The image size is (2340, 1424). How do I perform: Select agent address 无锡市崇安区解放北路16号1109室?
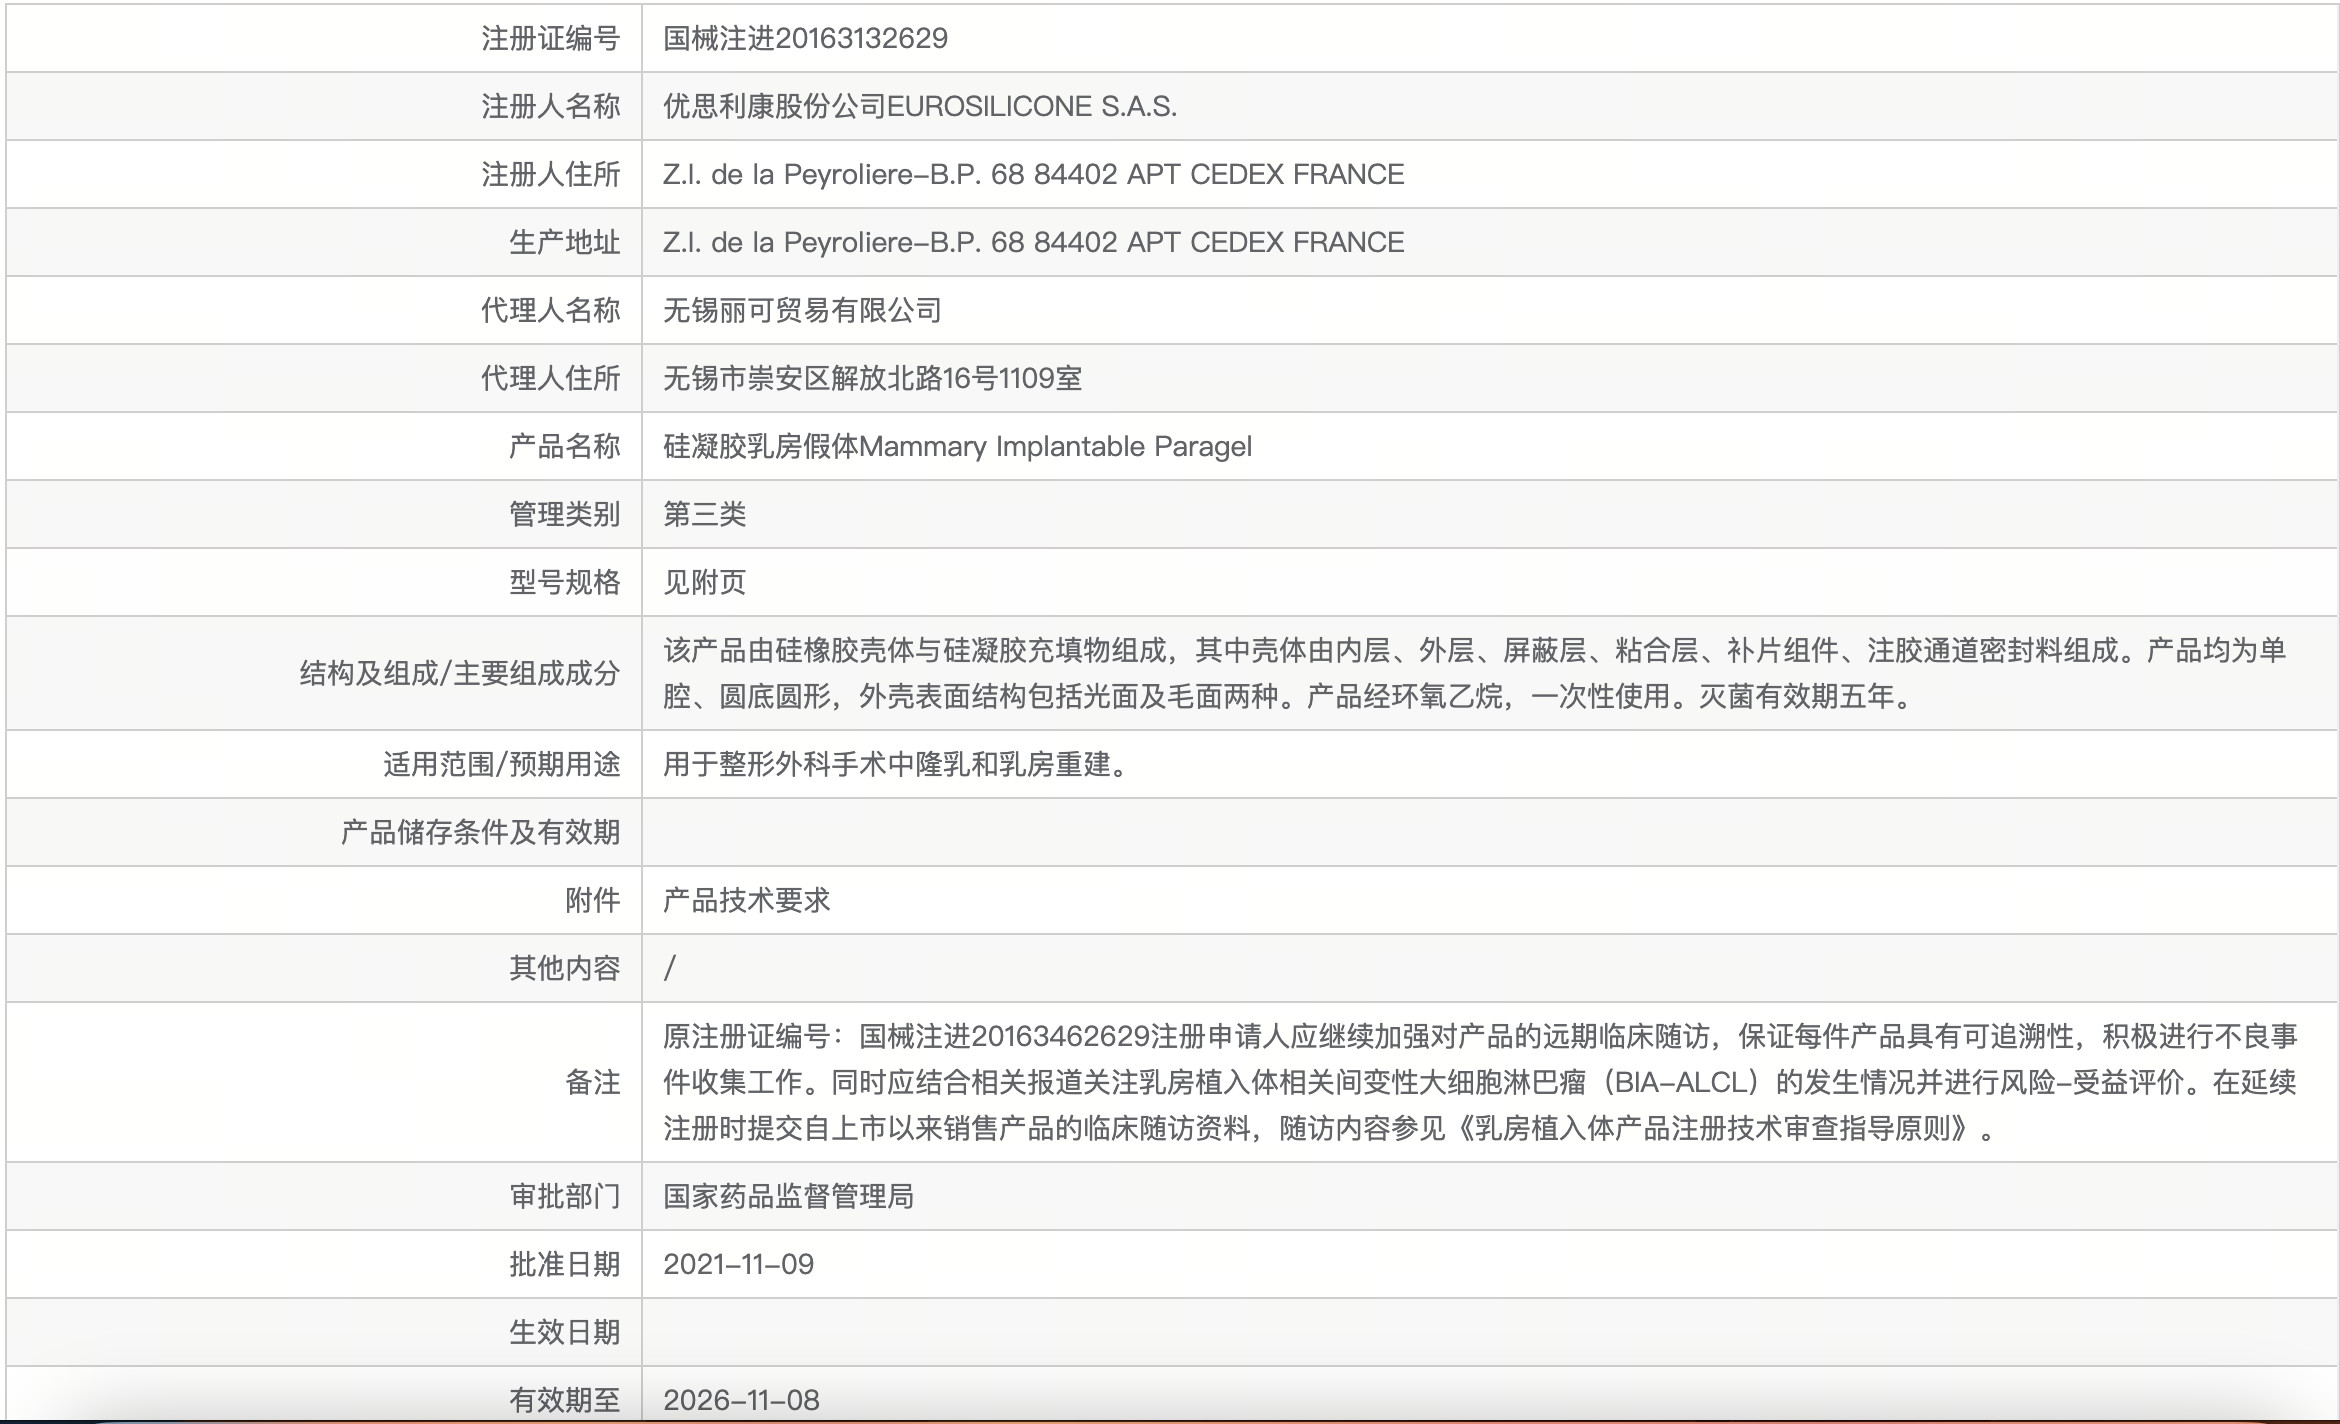click(x=872, y=378)
